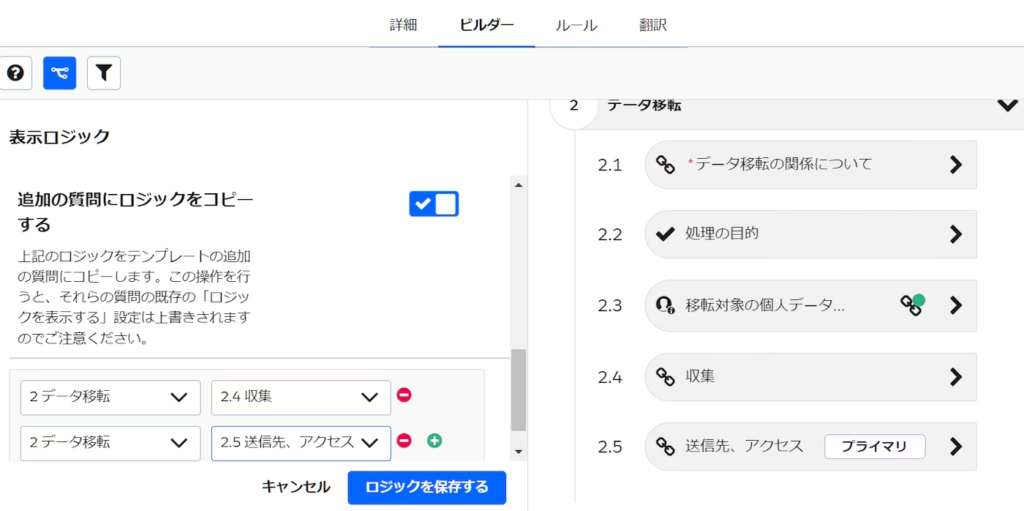Switch to the 詳細 tab
Screen dimensions: 1024x511
point(403,25)
